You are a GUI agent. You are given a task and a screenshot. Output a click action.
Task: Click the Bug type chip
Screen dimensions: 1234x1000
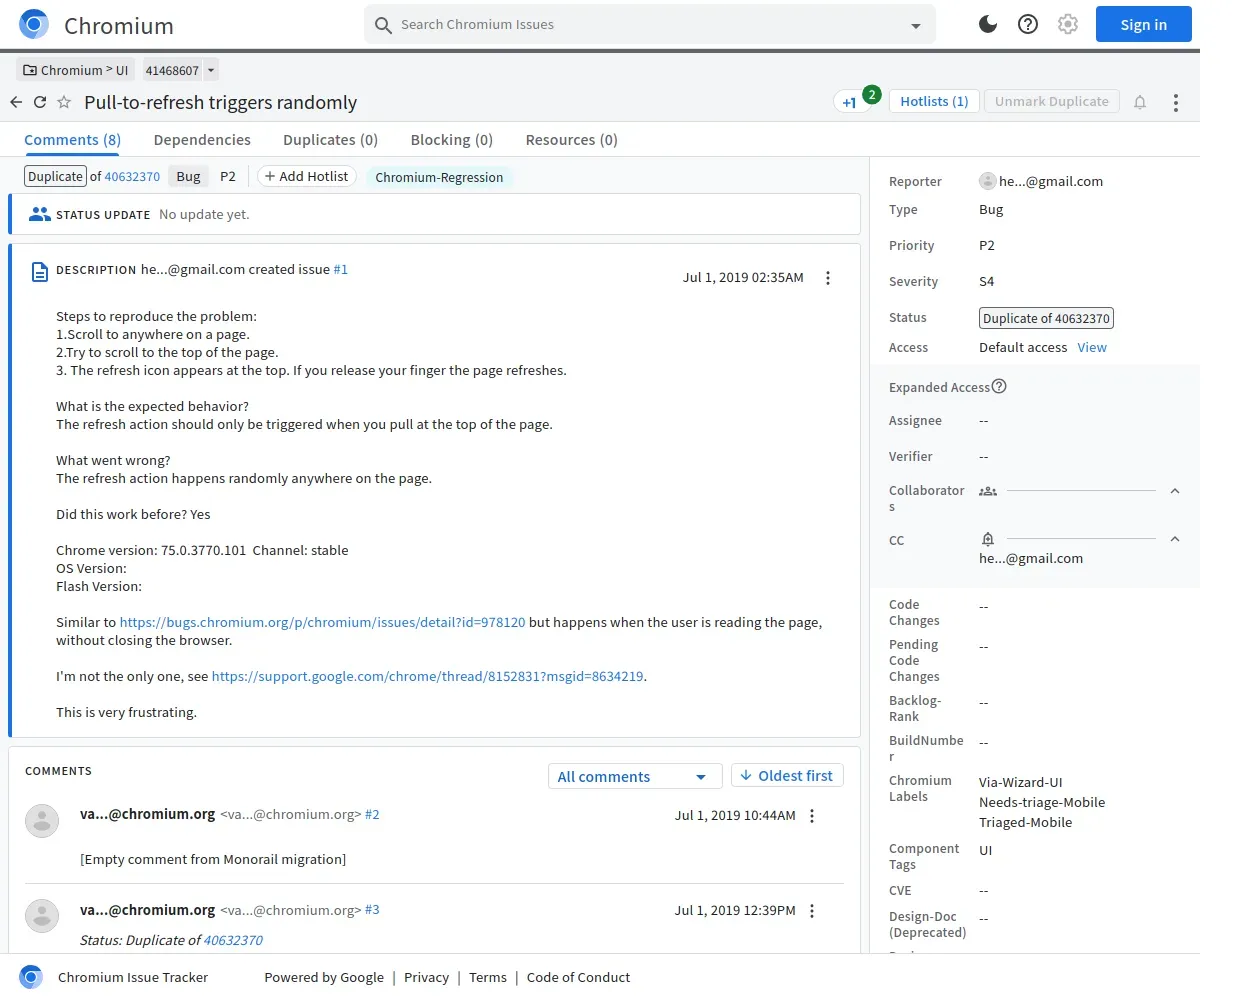(188, 176)
